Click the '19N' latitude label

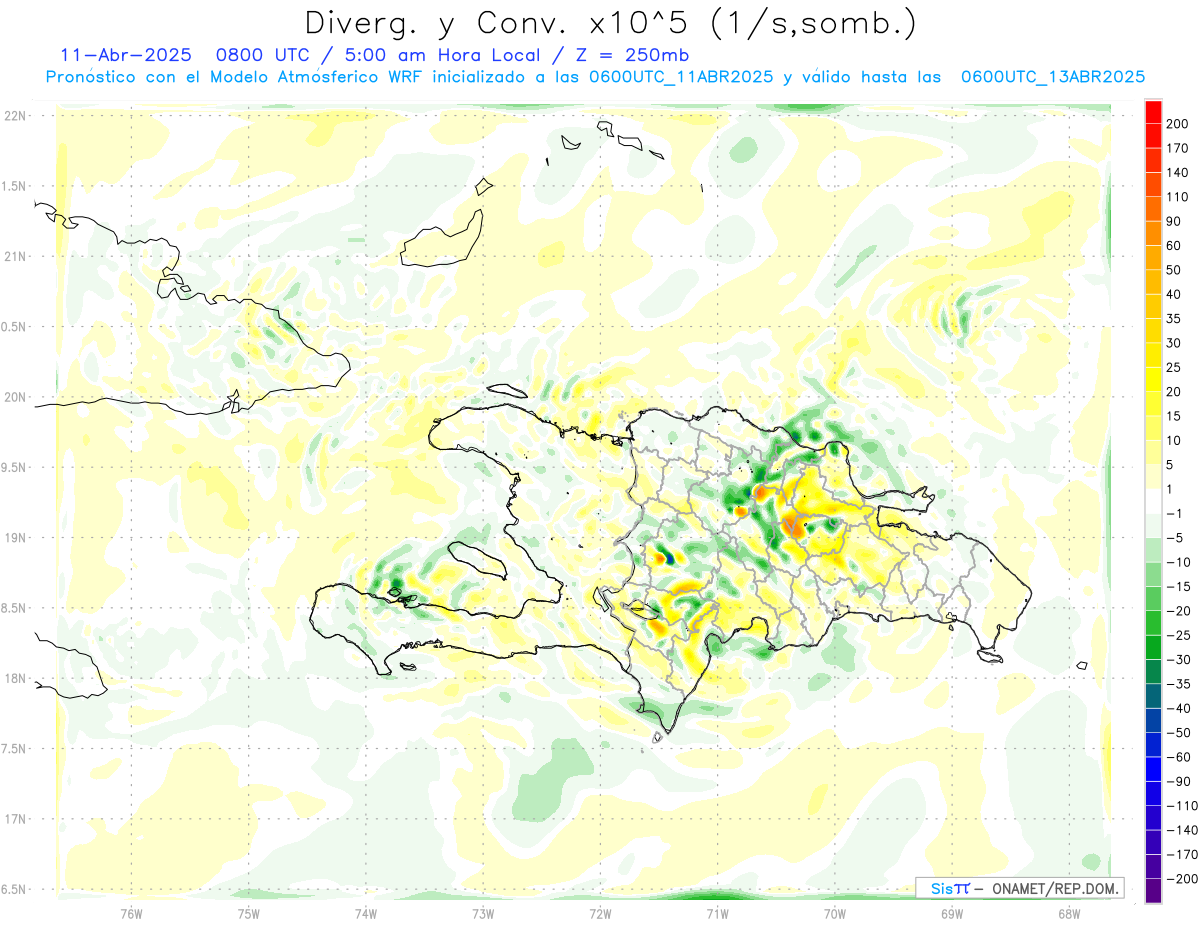coord(15,538)
